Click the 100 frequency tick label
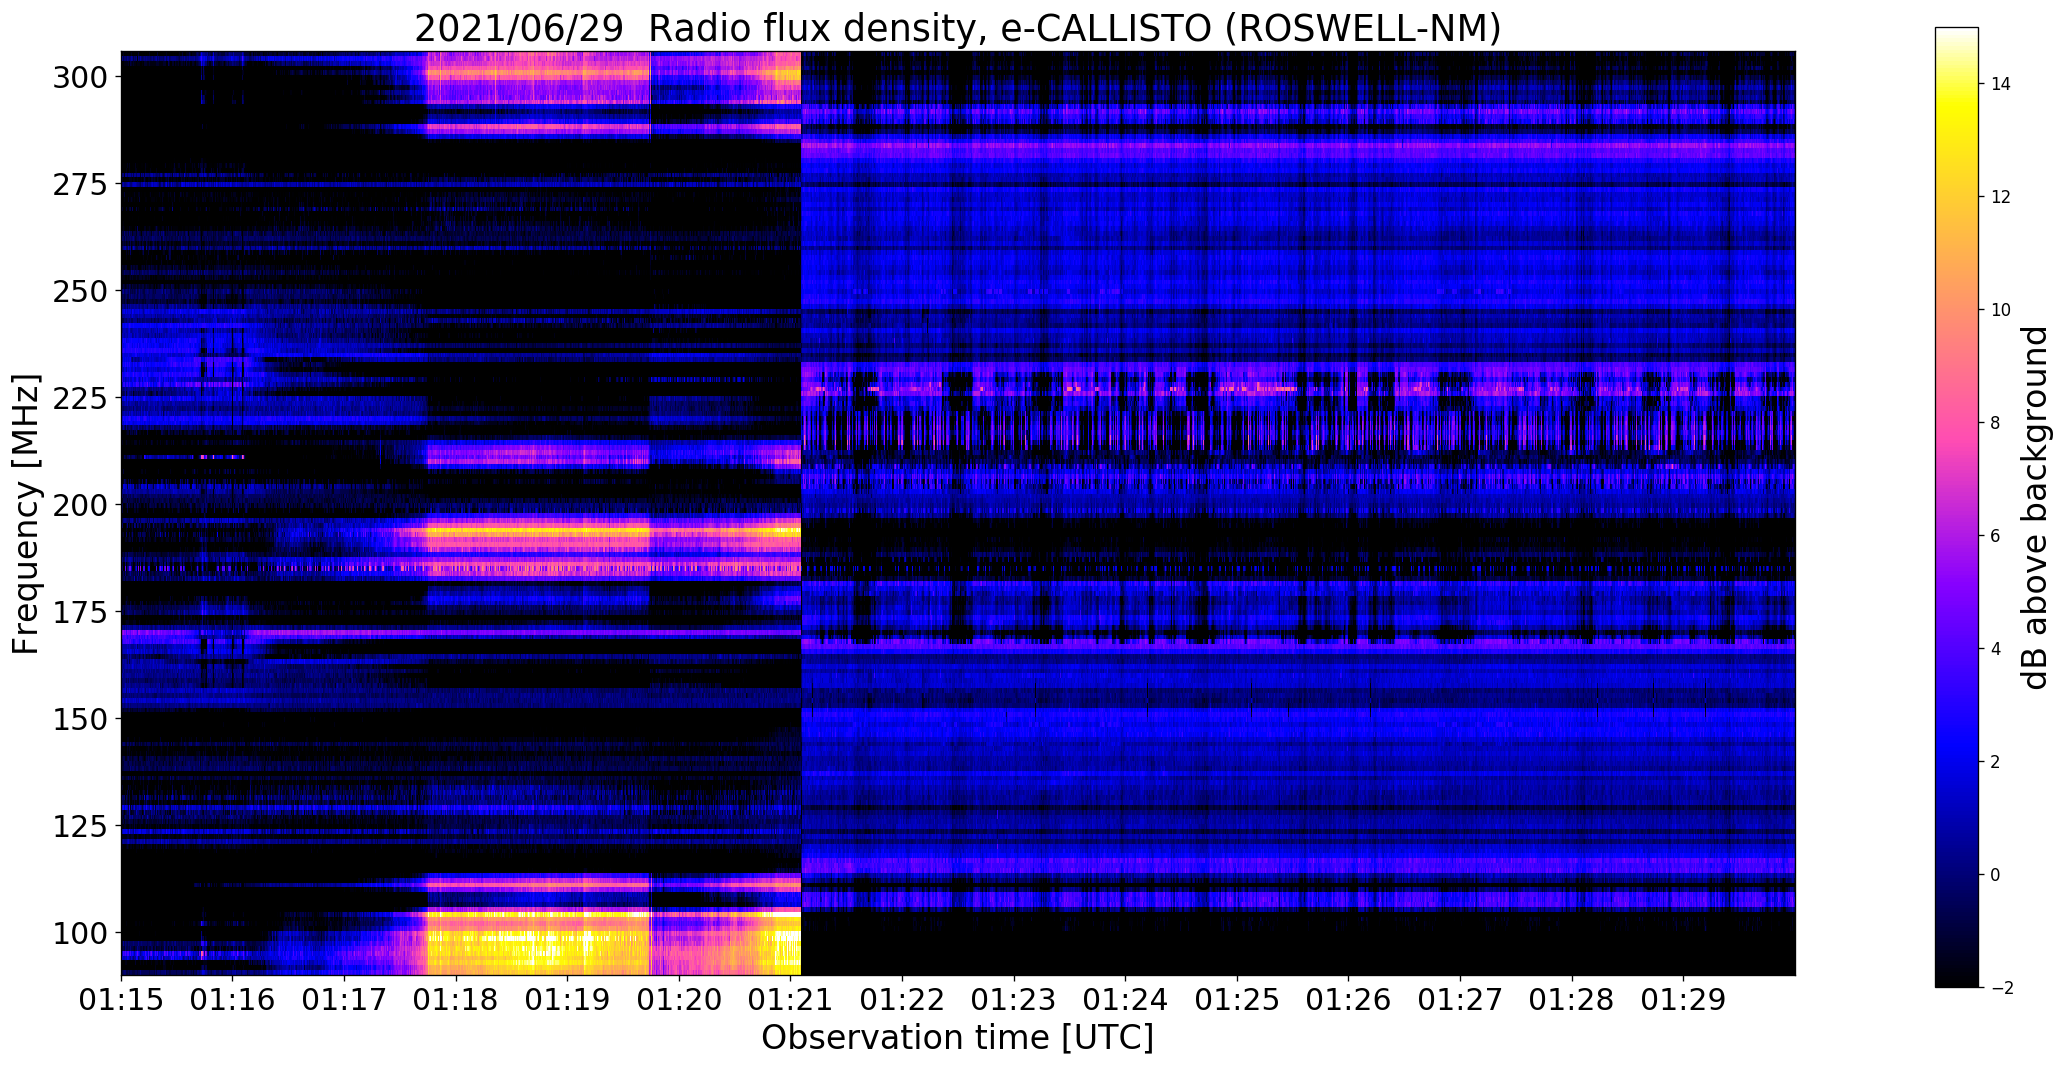This screenshot has width=2066, height=1067. coord(78,933)
